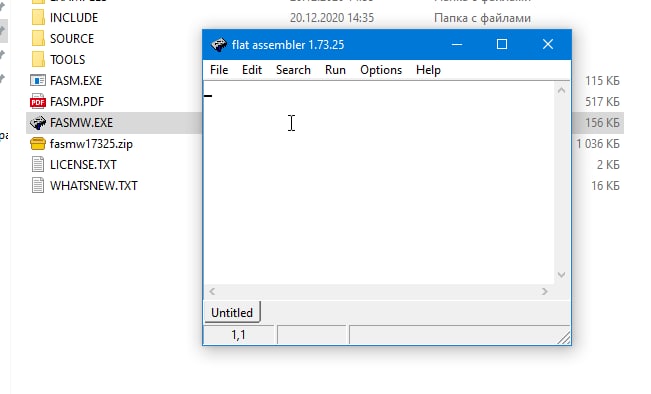Close the flat assembler window
This screenshot has height=394, width=651.
[548, 44]
